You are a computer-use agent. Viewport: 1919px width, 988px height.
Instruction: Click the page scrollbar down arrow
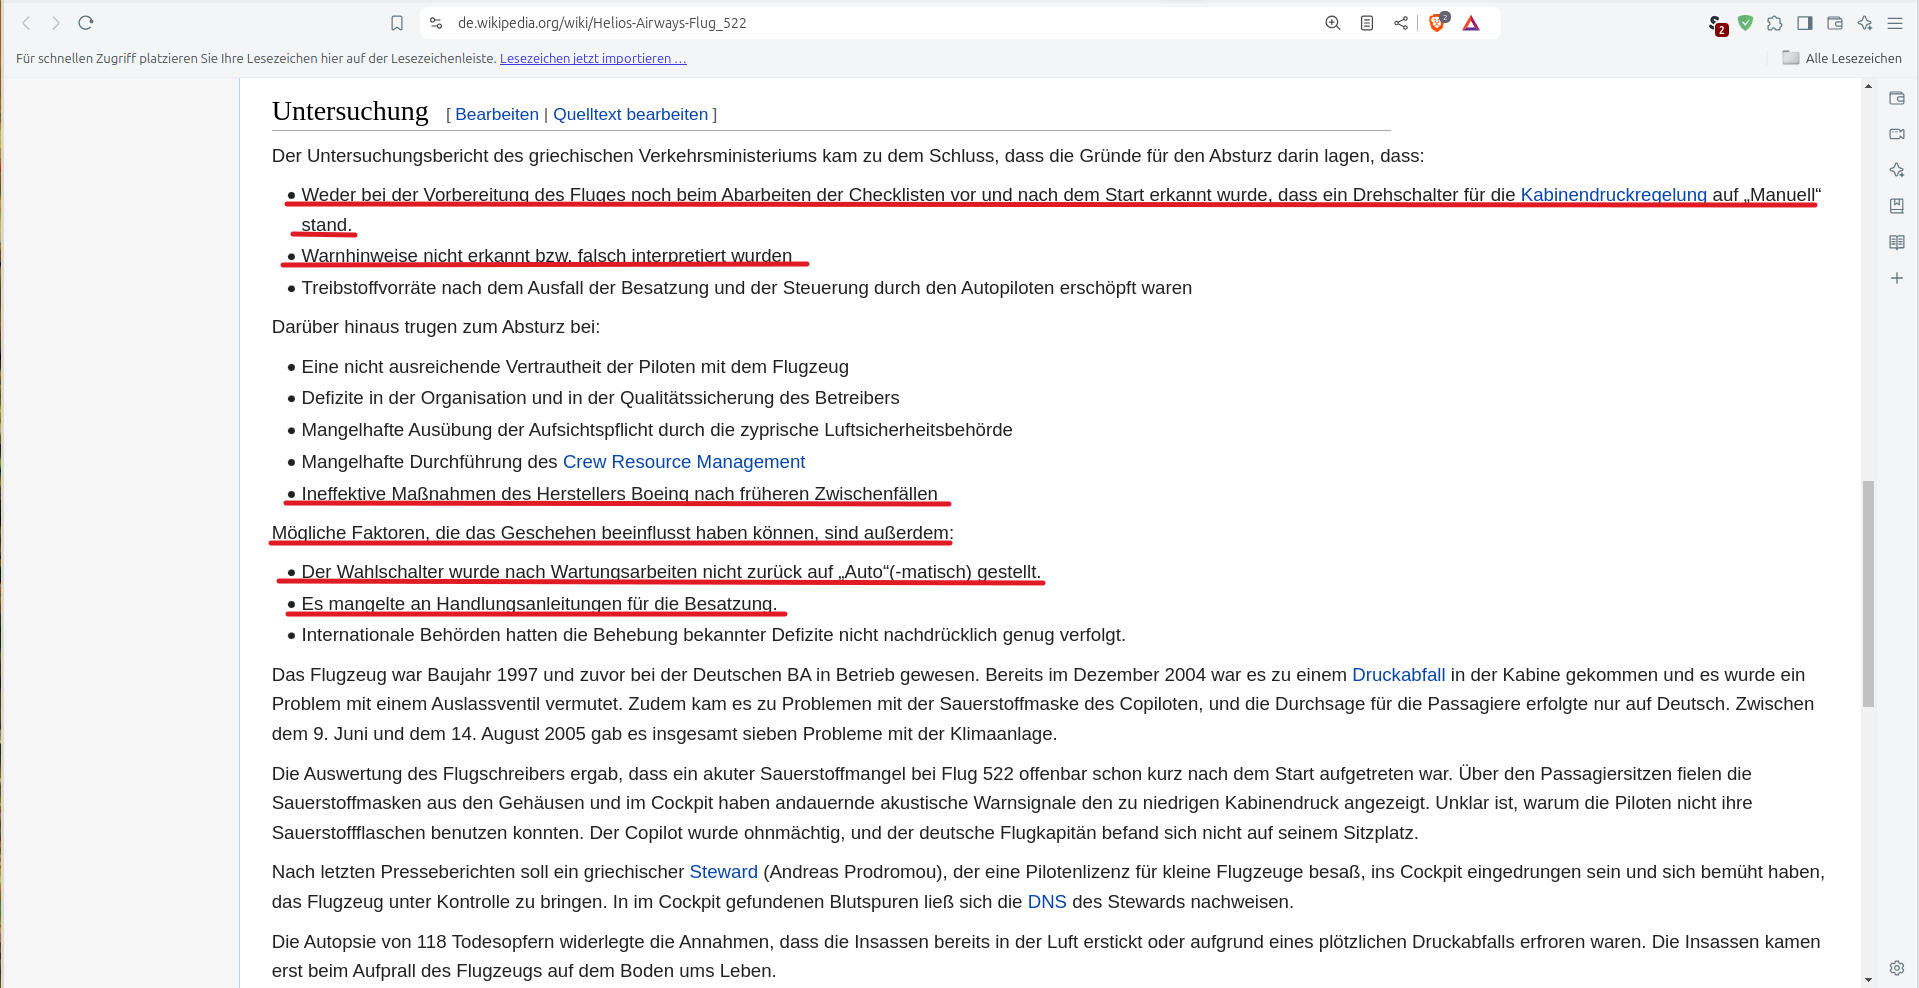[x=1868, y=979]
